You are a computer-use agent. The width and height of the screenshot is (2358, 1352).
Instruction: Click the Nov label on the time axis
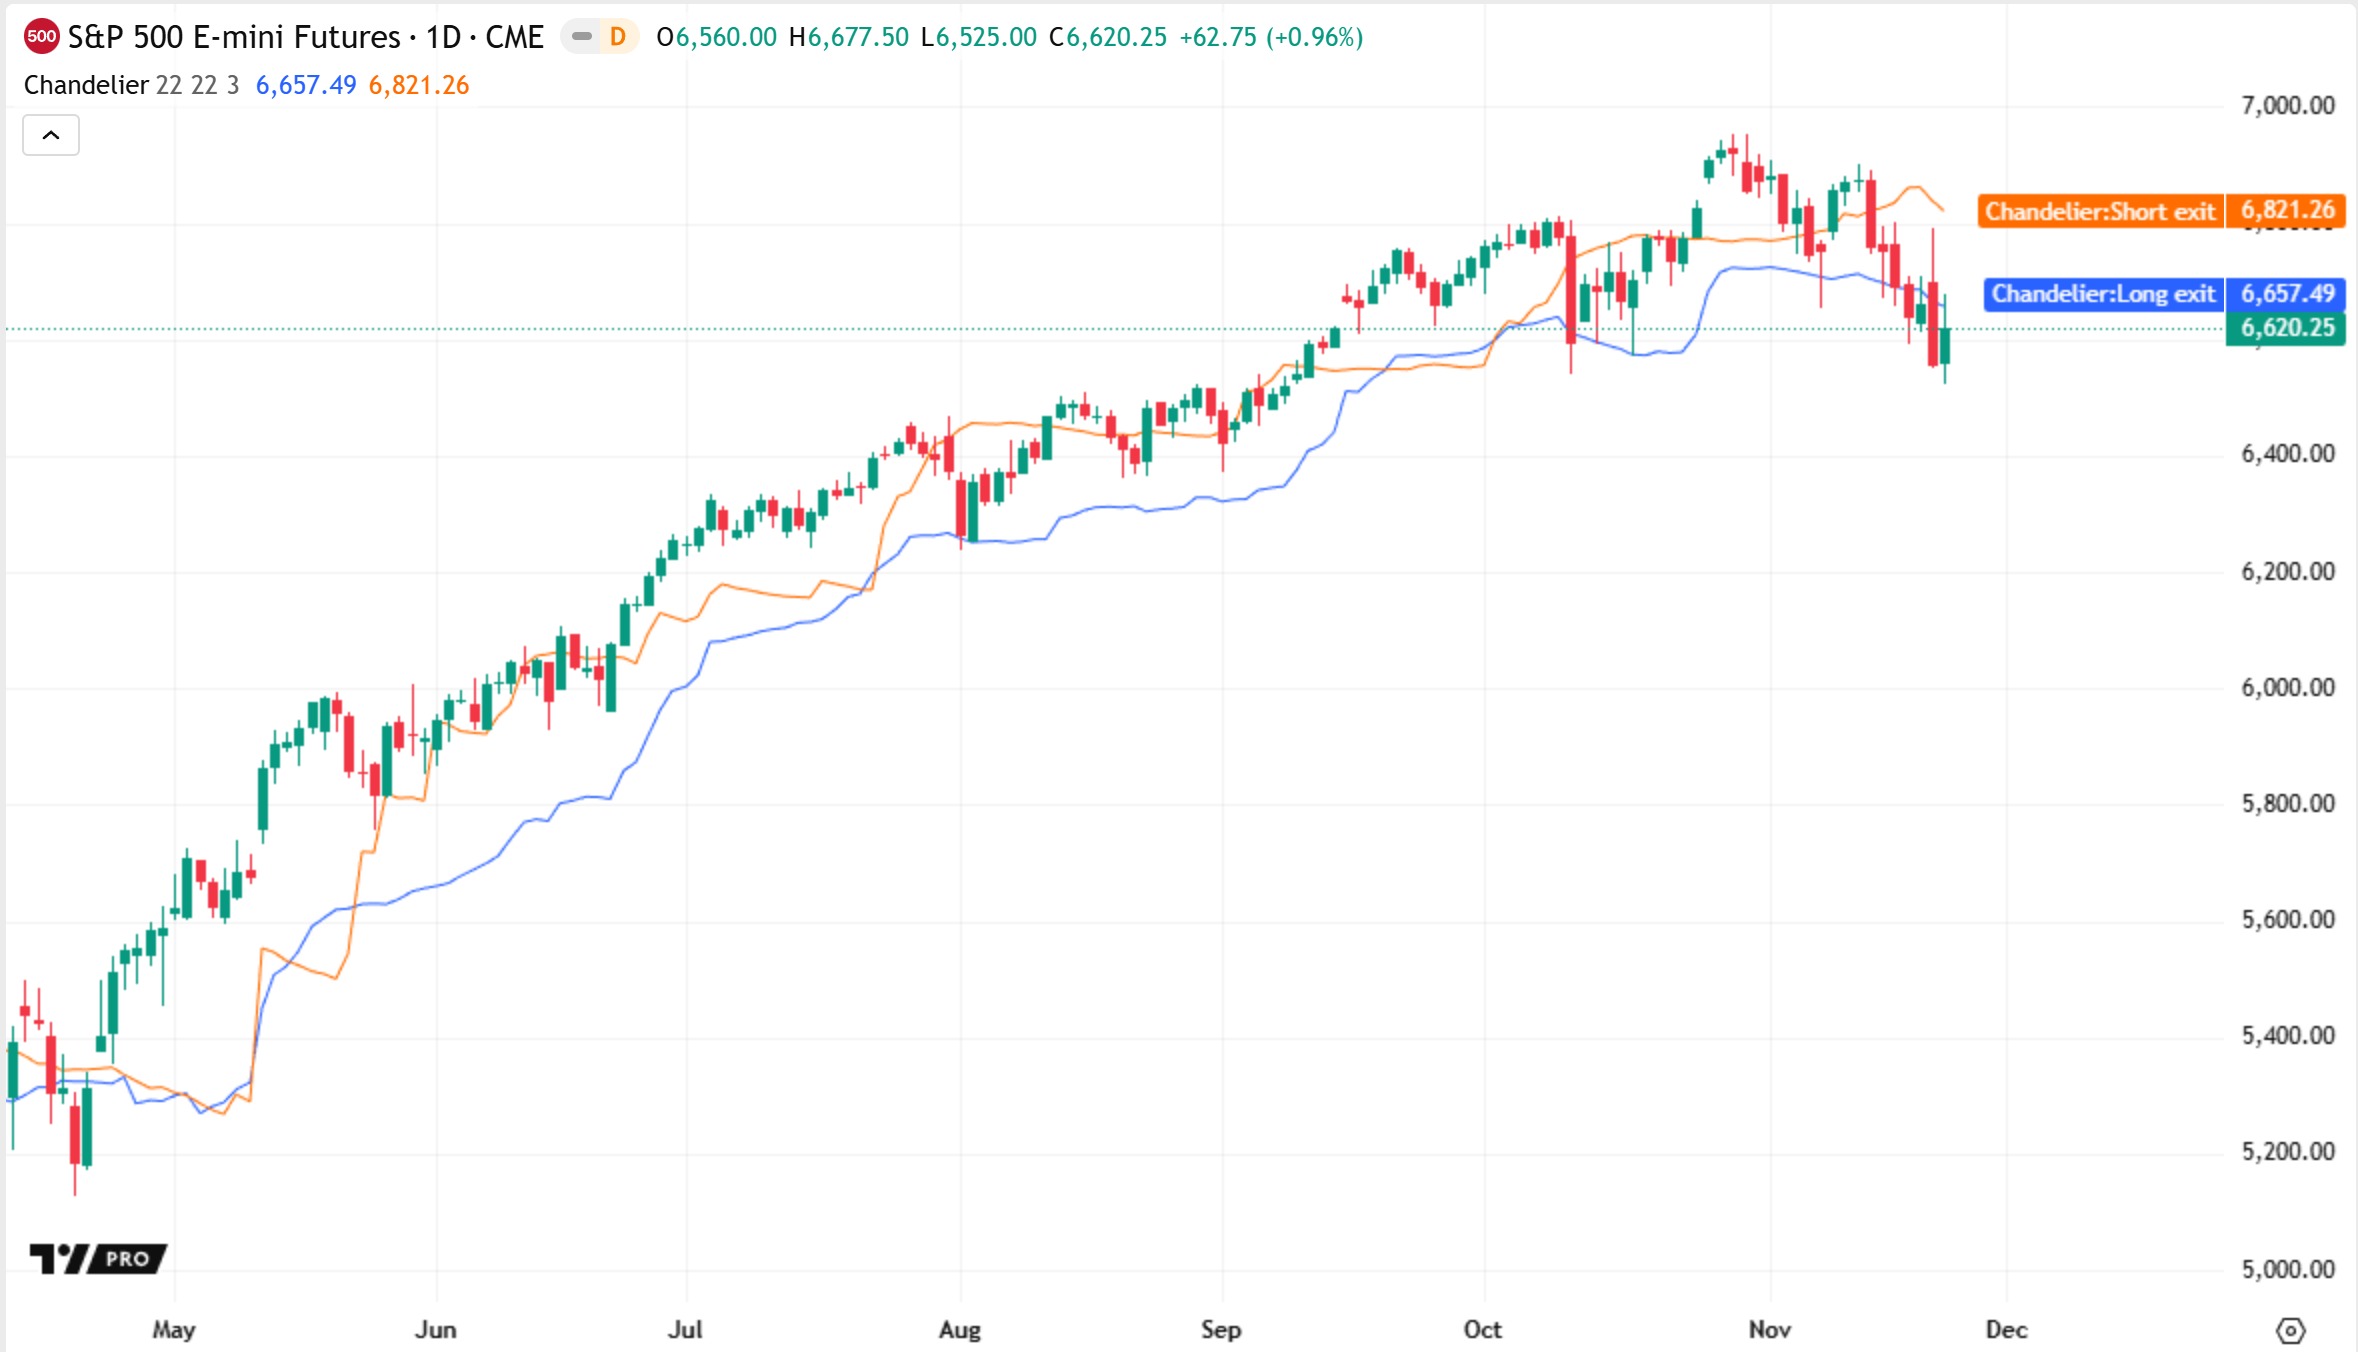click(1769, 1330)
